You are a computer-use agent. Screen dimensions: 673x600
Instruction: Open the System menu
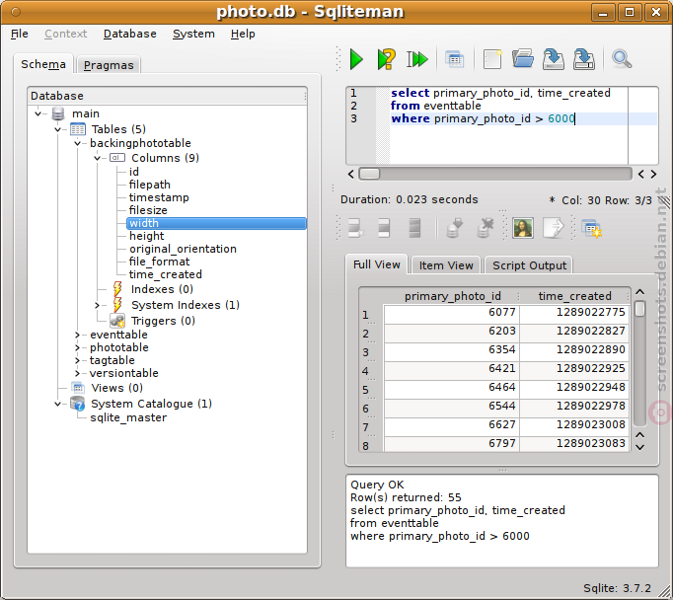tap(194, 34)
